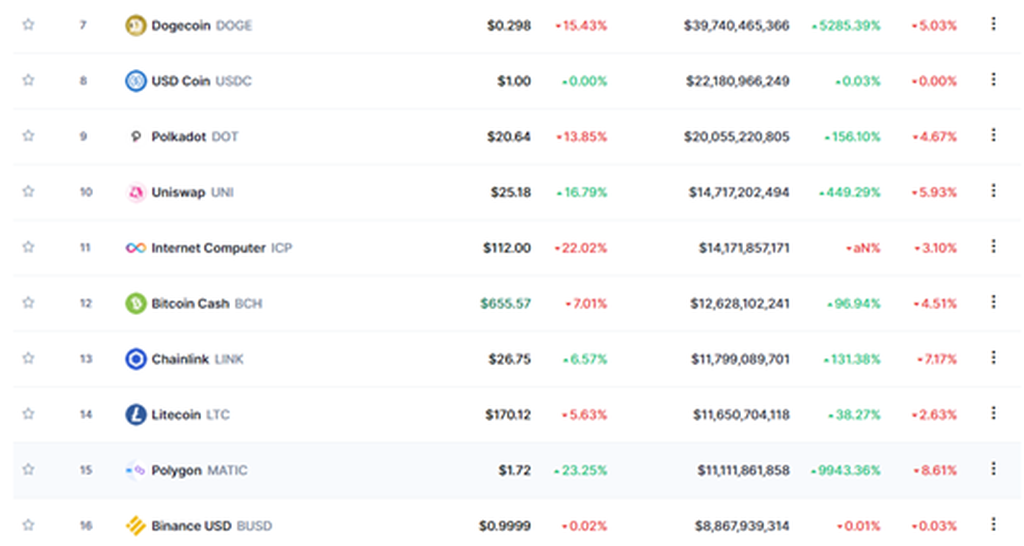Screen dimensions: 1024x546
Task: Star Binance USD to add to watchlist
Action: click(28, 524)
